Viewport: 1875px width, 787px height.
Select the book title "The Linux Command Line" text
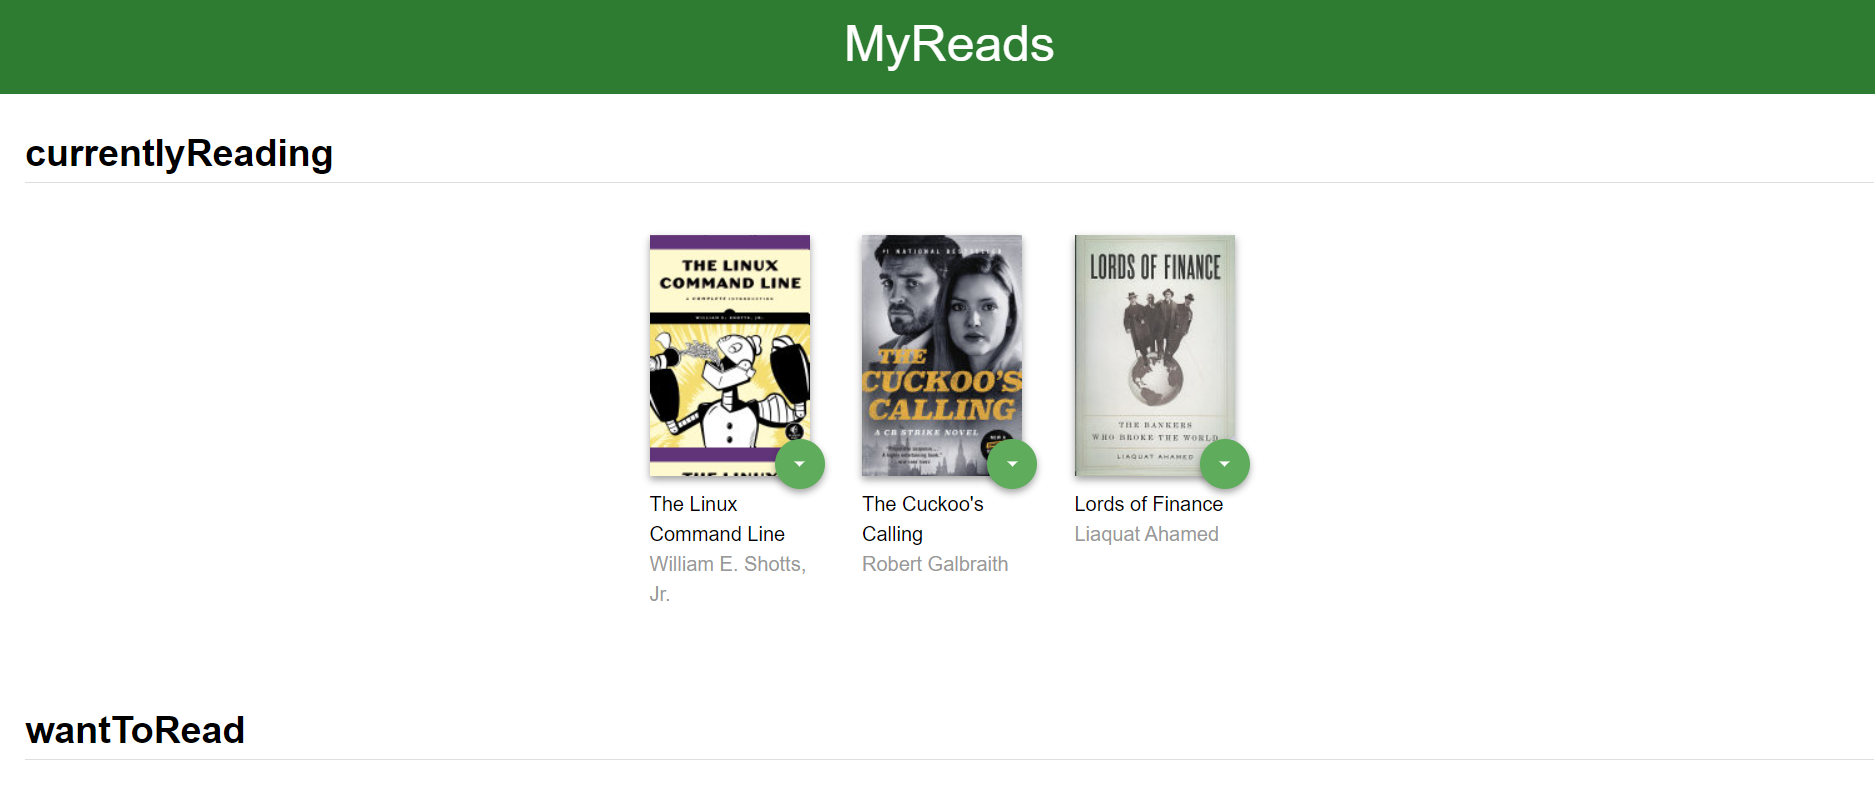click(716, 519)
